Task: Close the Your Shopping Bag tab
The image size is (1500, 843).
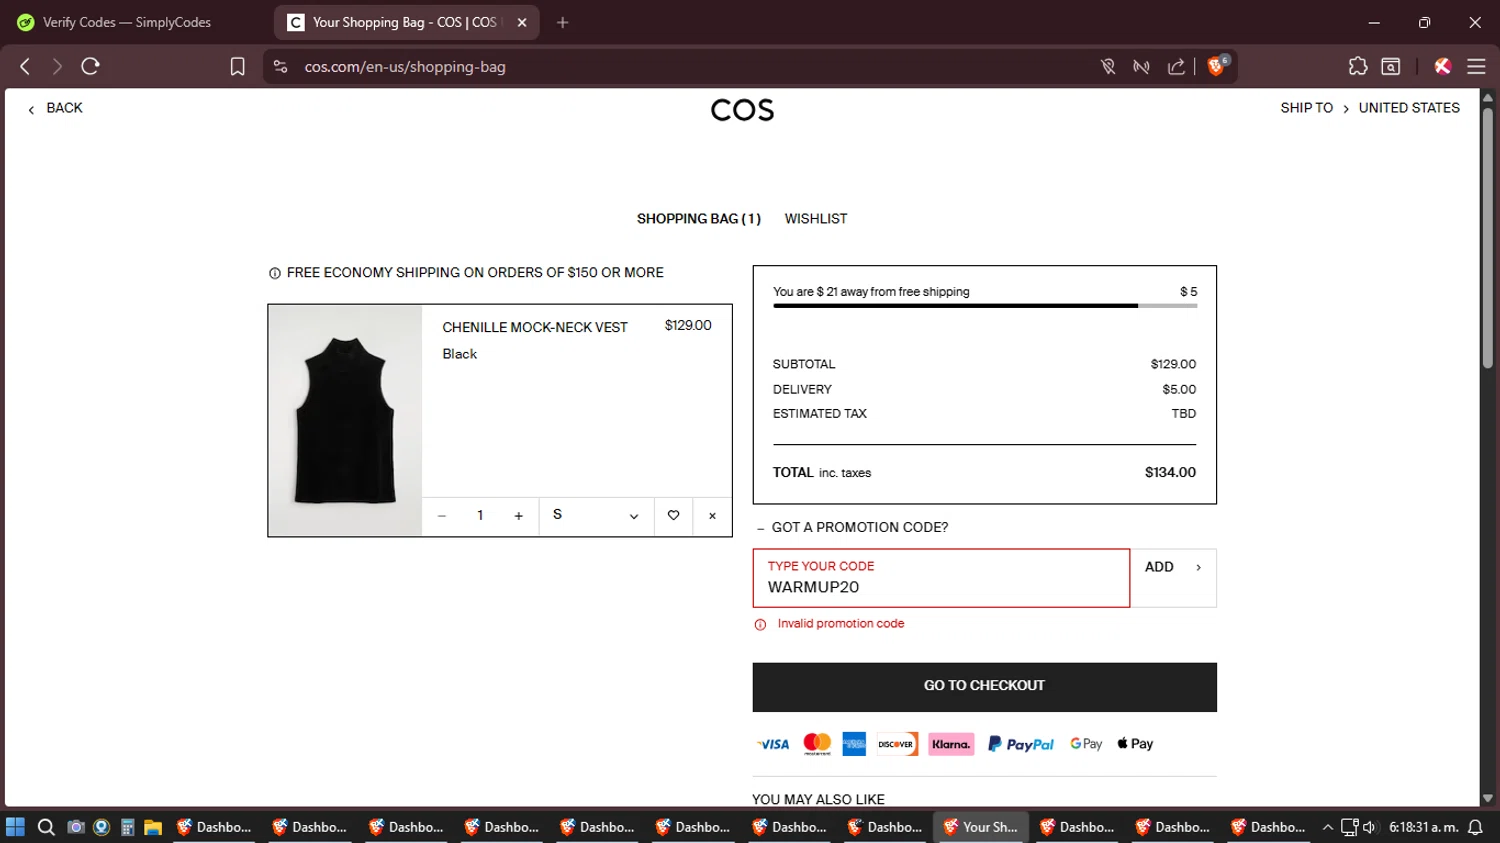Action: point(521,22)
